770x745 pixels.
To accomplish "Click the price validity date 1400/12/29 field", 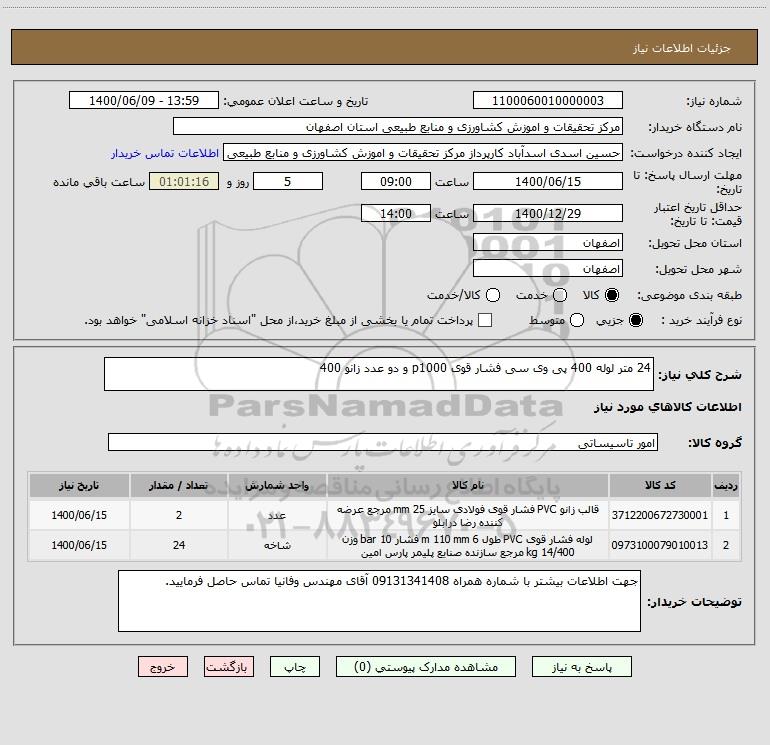I will tap(548, 213).
